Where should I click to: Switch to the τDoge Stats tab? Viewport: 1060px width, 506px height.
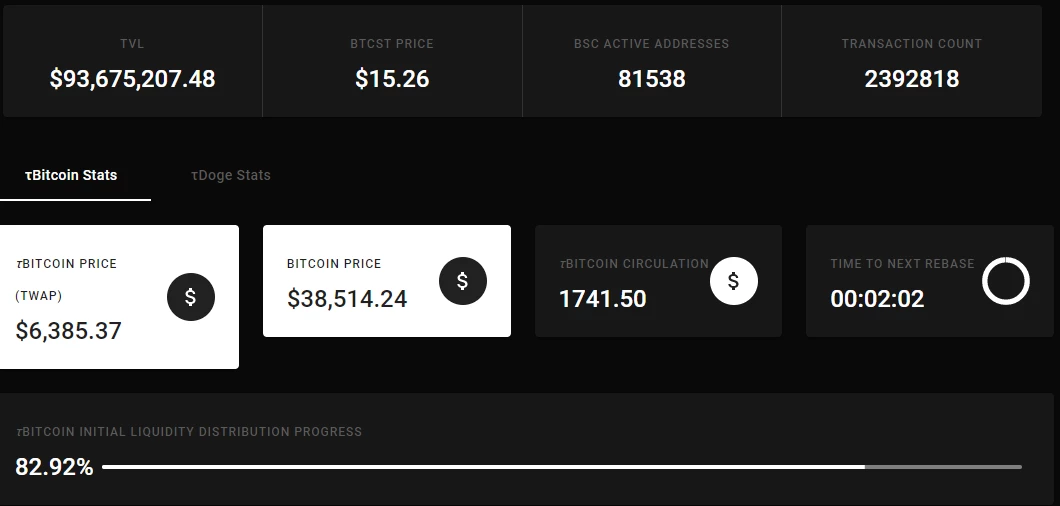[231, 175]
